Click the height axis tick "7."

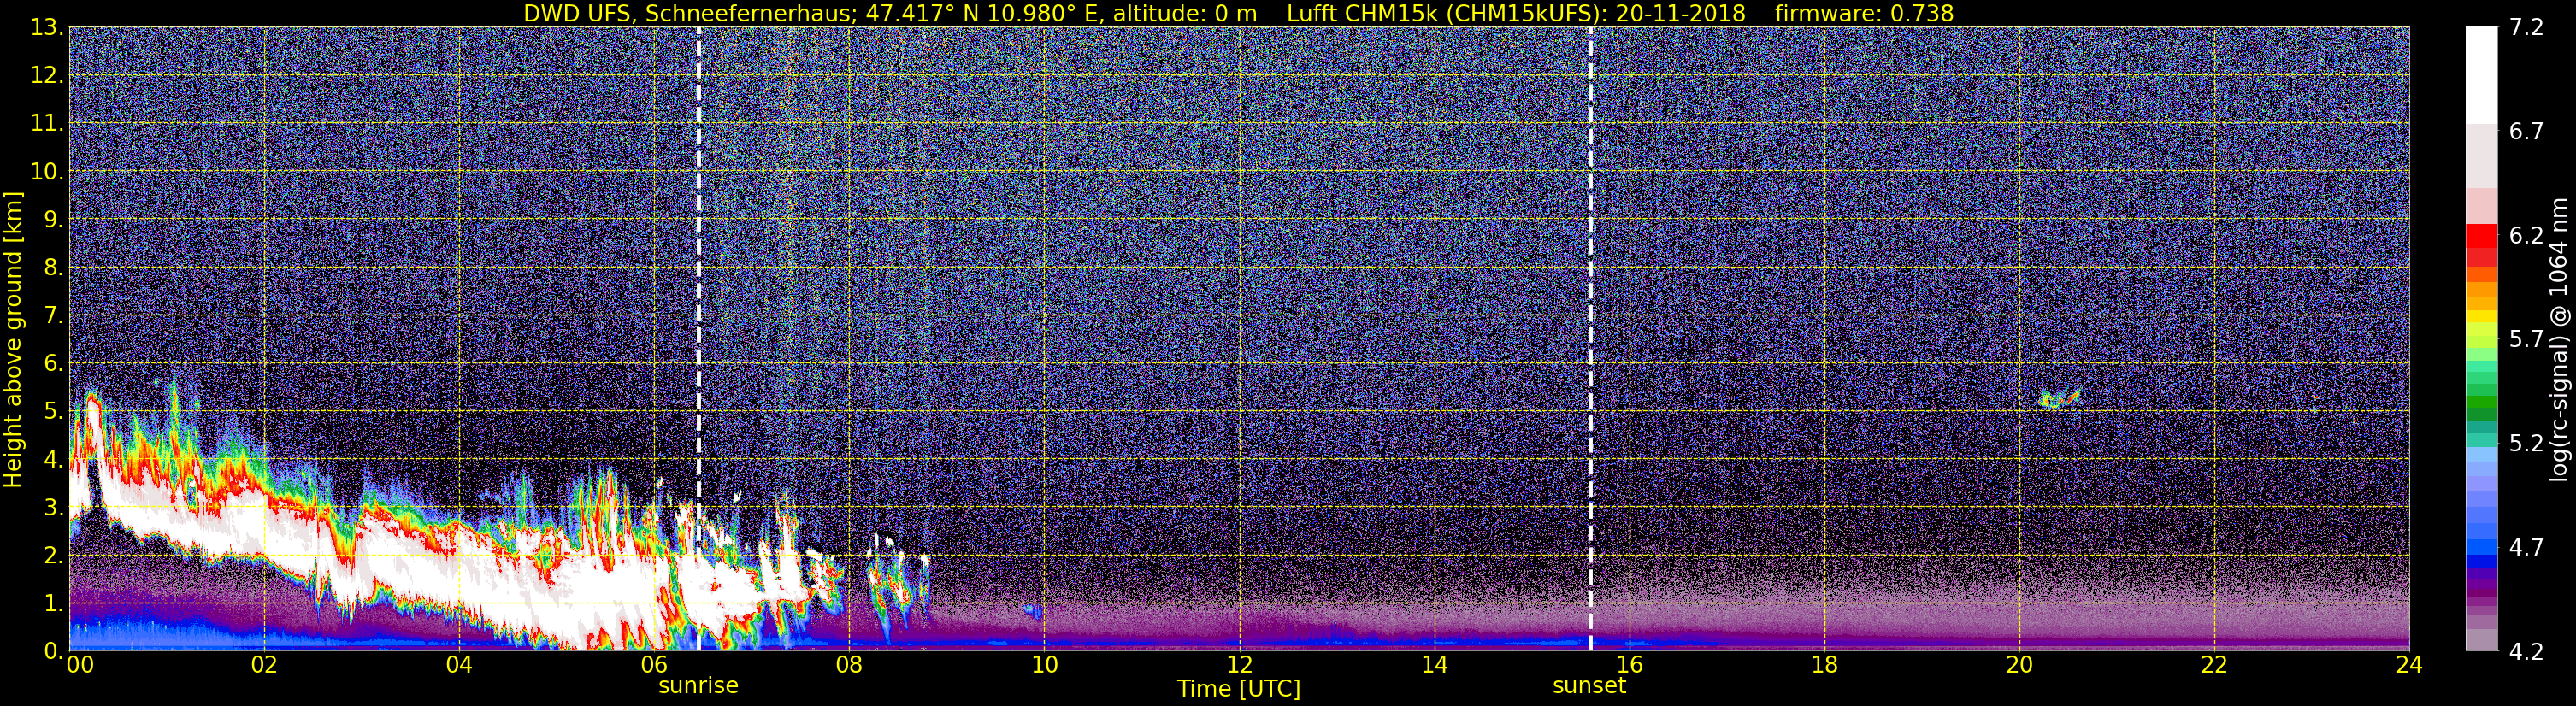click(54, 315)
